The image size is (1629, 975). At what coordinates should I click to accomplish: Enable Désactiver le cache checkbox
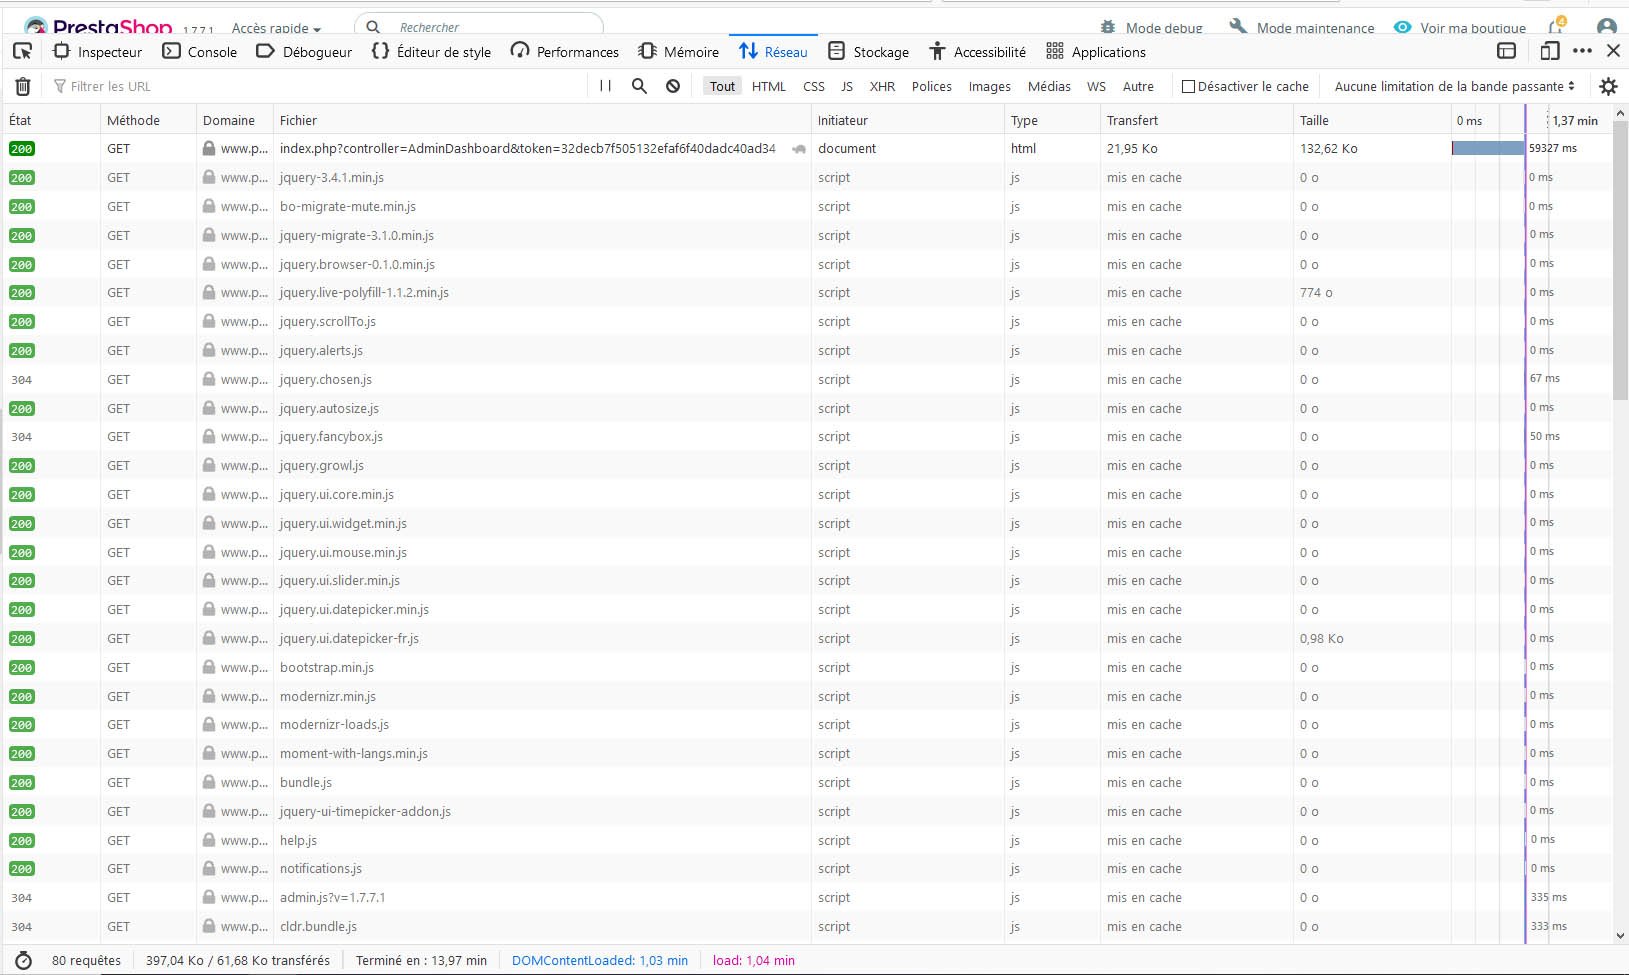pos(1189,87)
